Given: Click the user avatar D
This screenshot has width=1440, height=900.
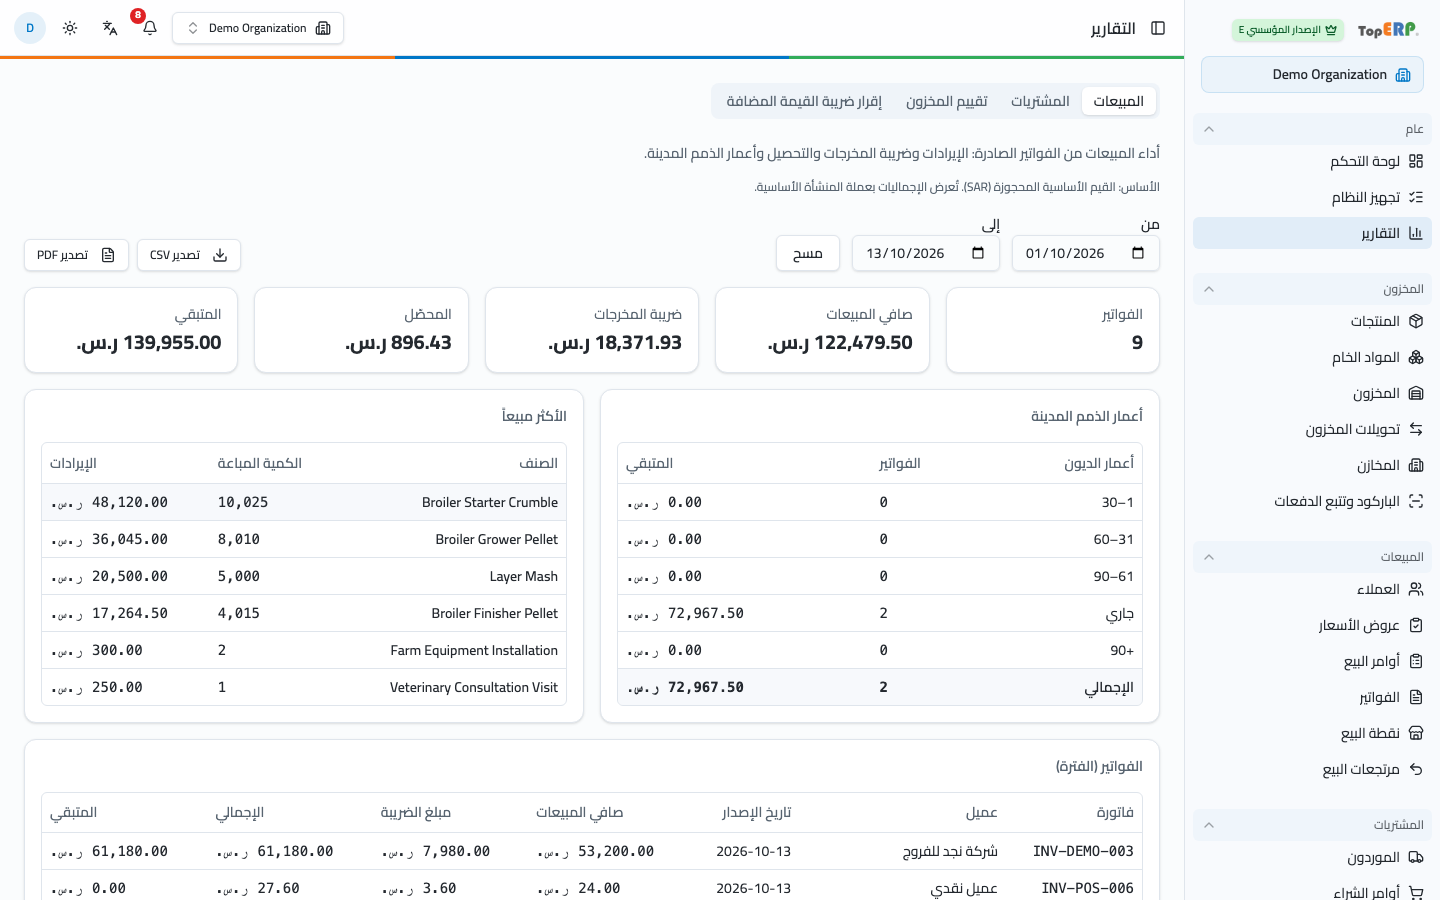Looking at the screenshot, I should (30, 28).
